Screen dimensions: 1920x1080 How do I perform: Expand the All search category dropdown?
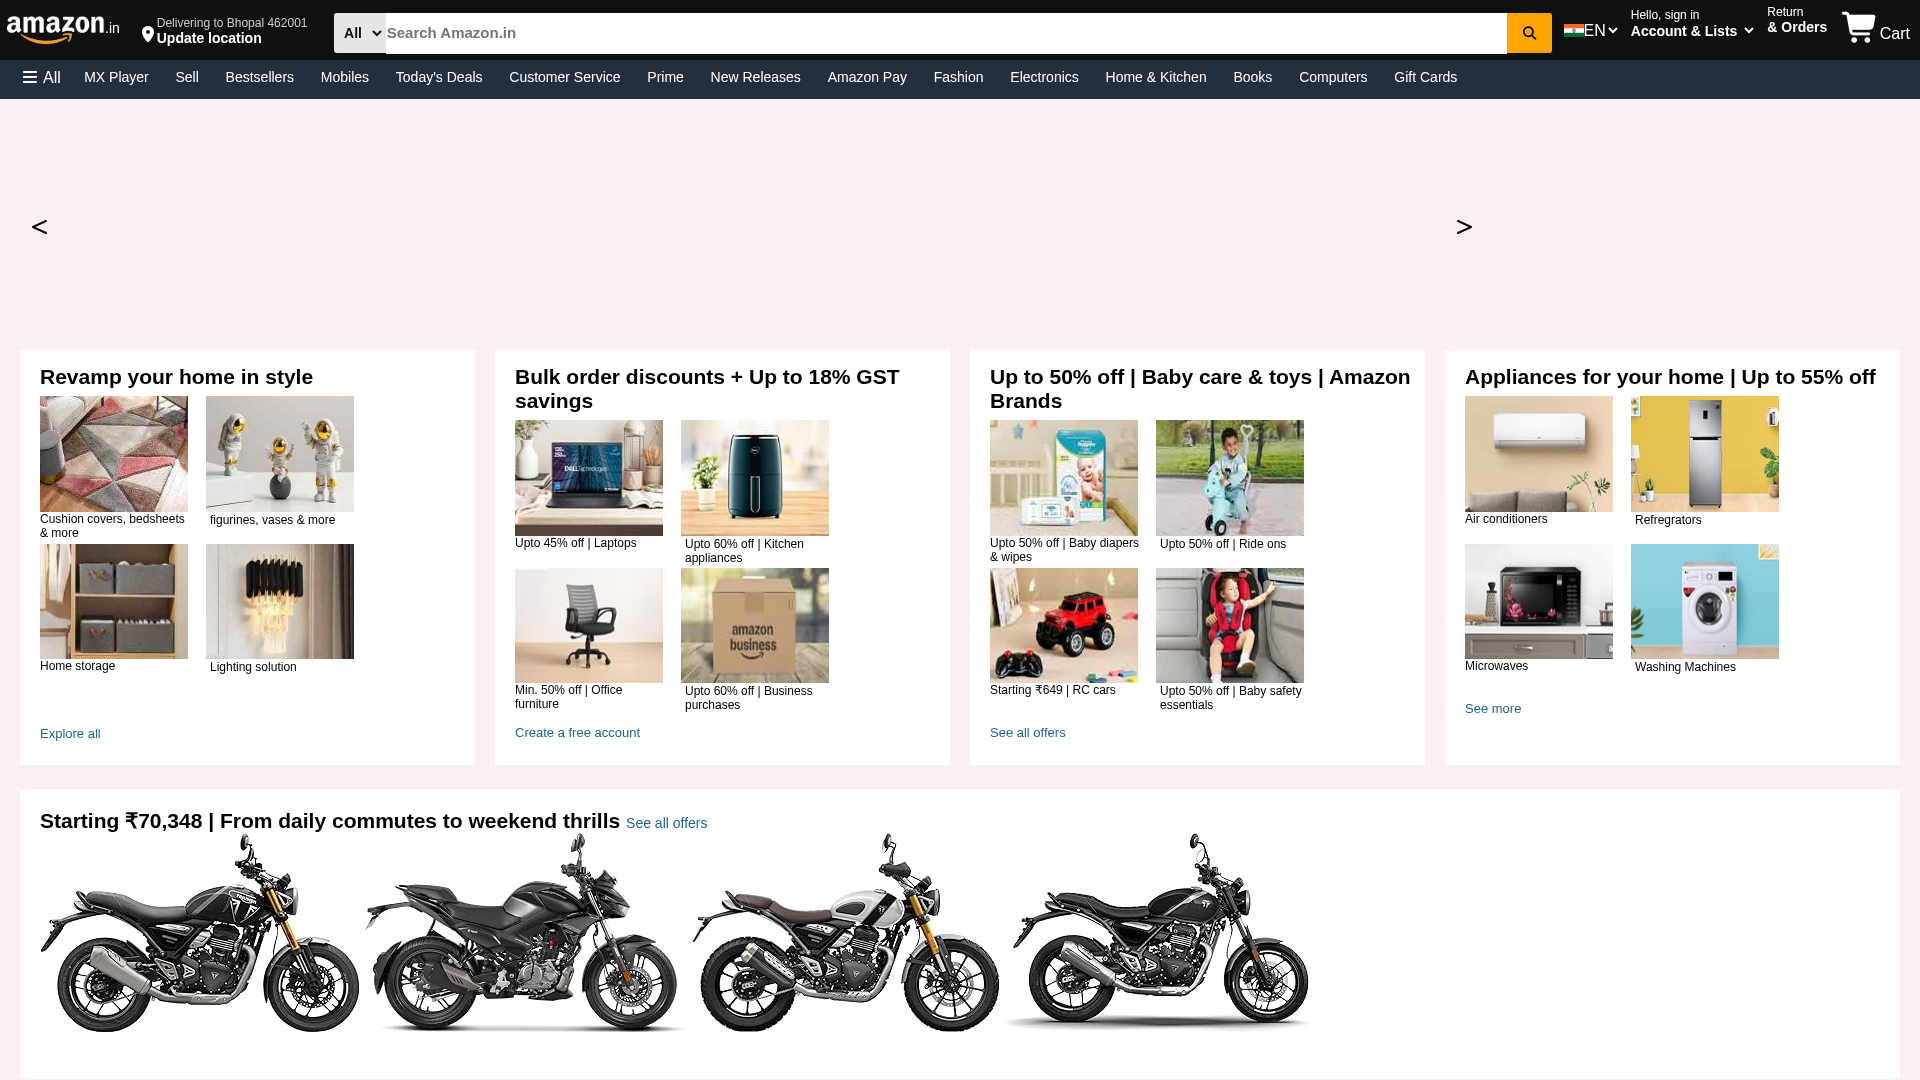360,33
